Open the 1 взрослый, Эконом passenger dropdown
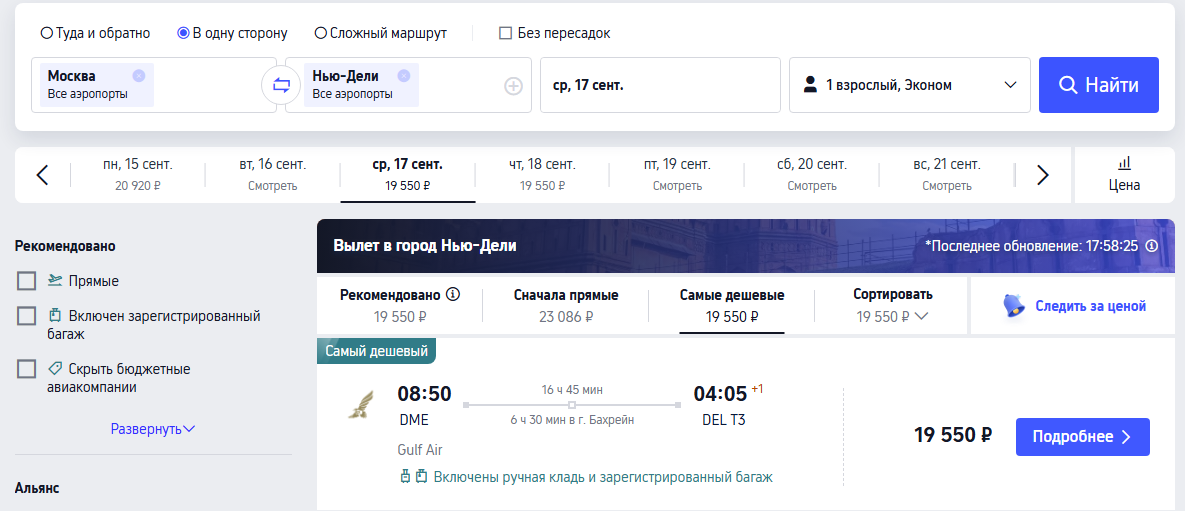 (910, 85)
